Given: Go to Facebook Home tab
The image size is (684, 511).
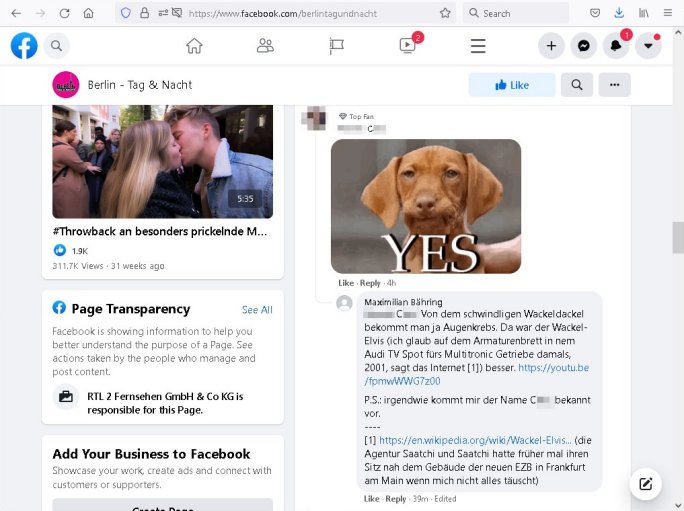Looking at the screenshot, I should pyautogui.click(x=194, y=45).
